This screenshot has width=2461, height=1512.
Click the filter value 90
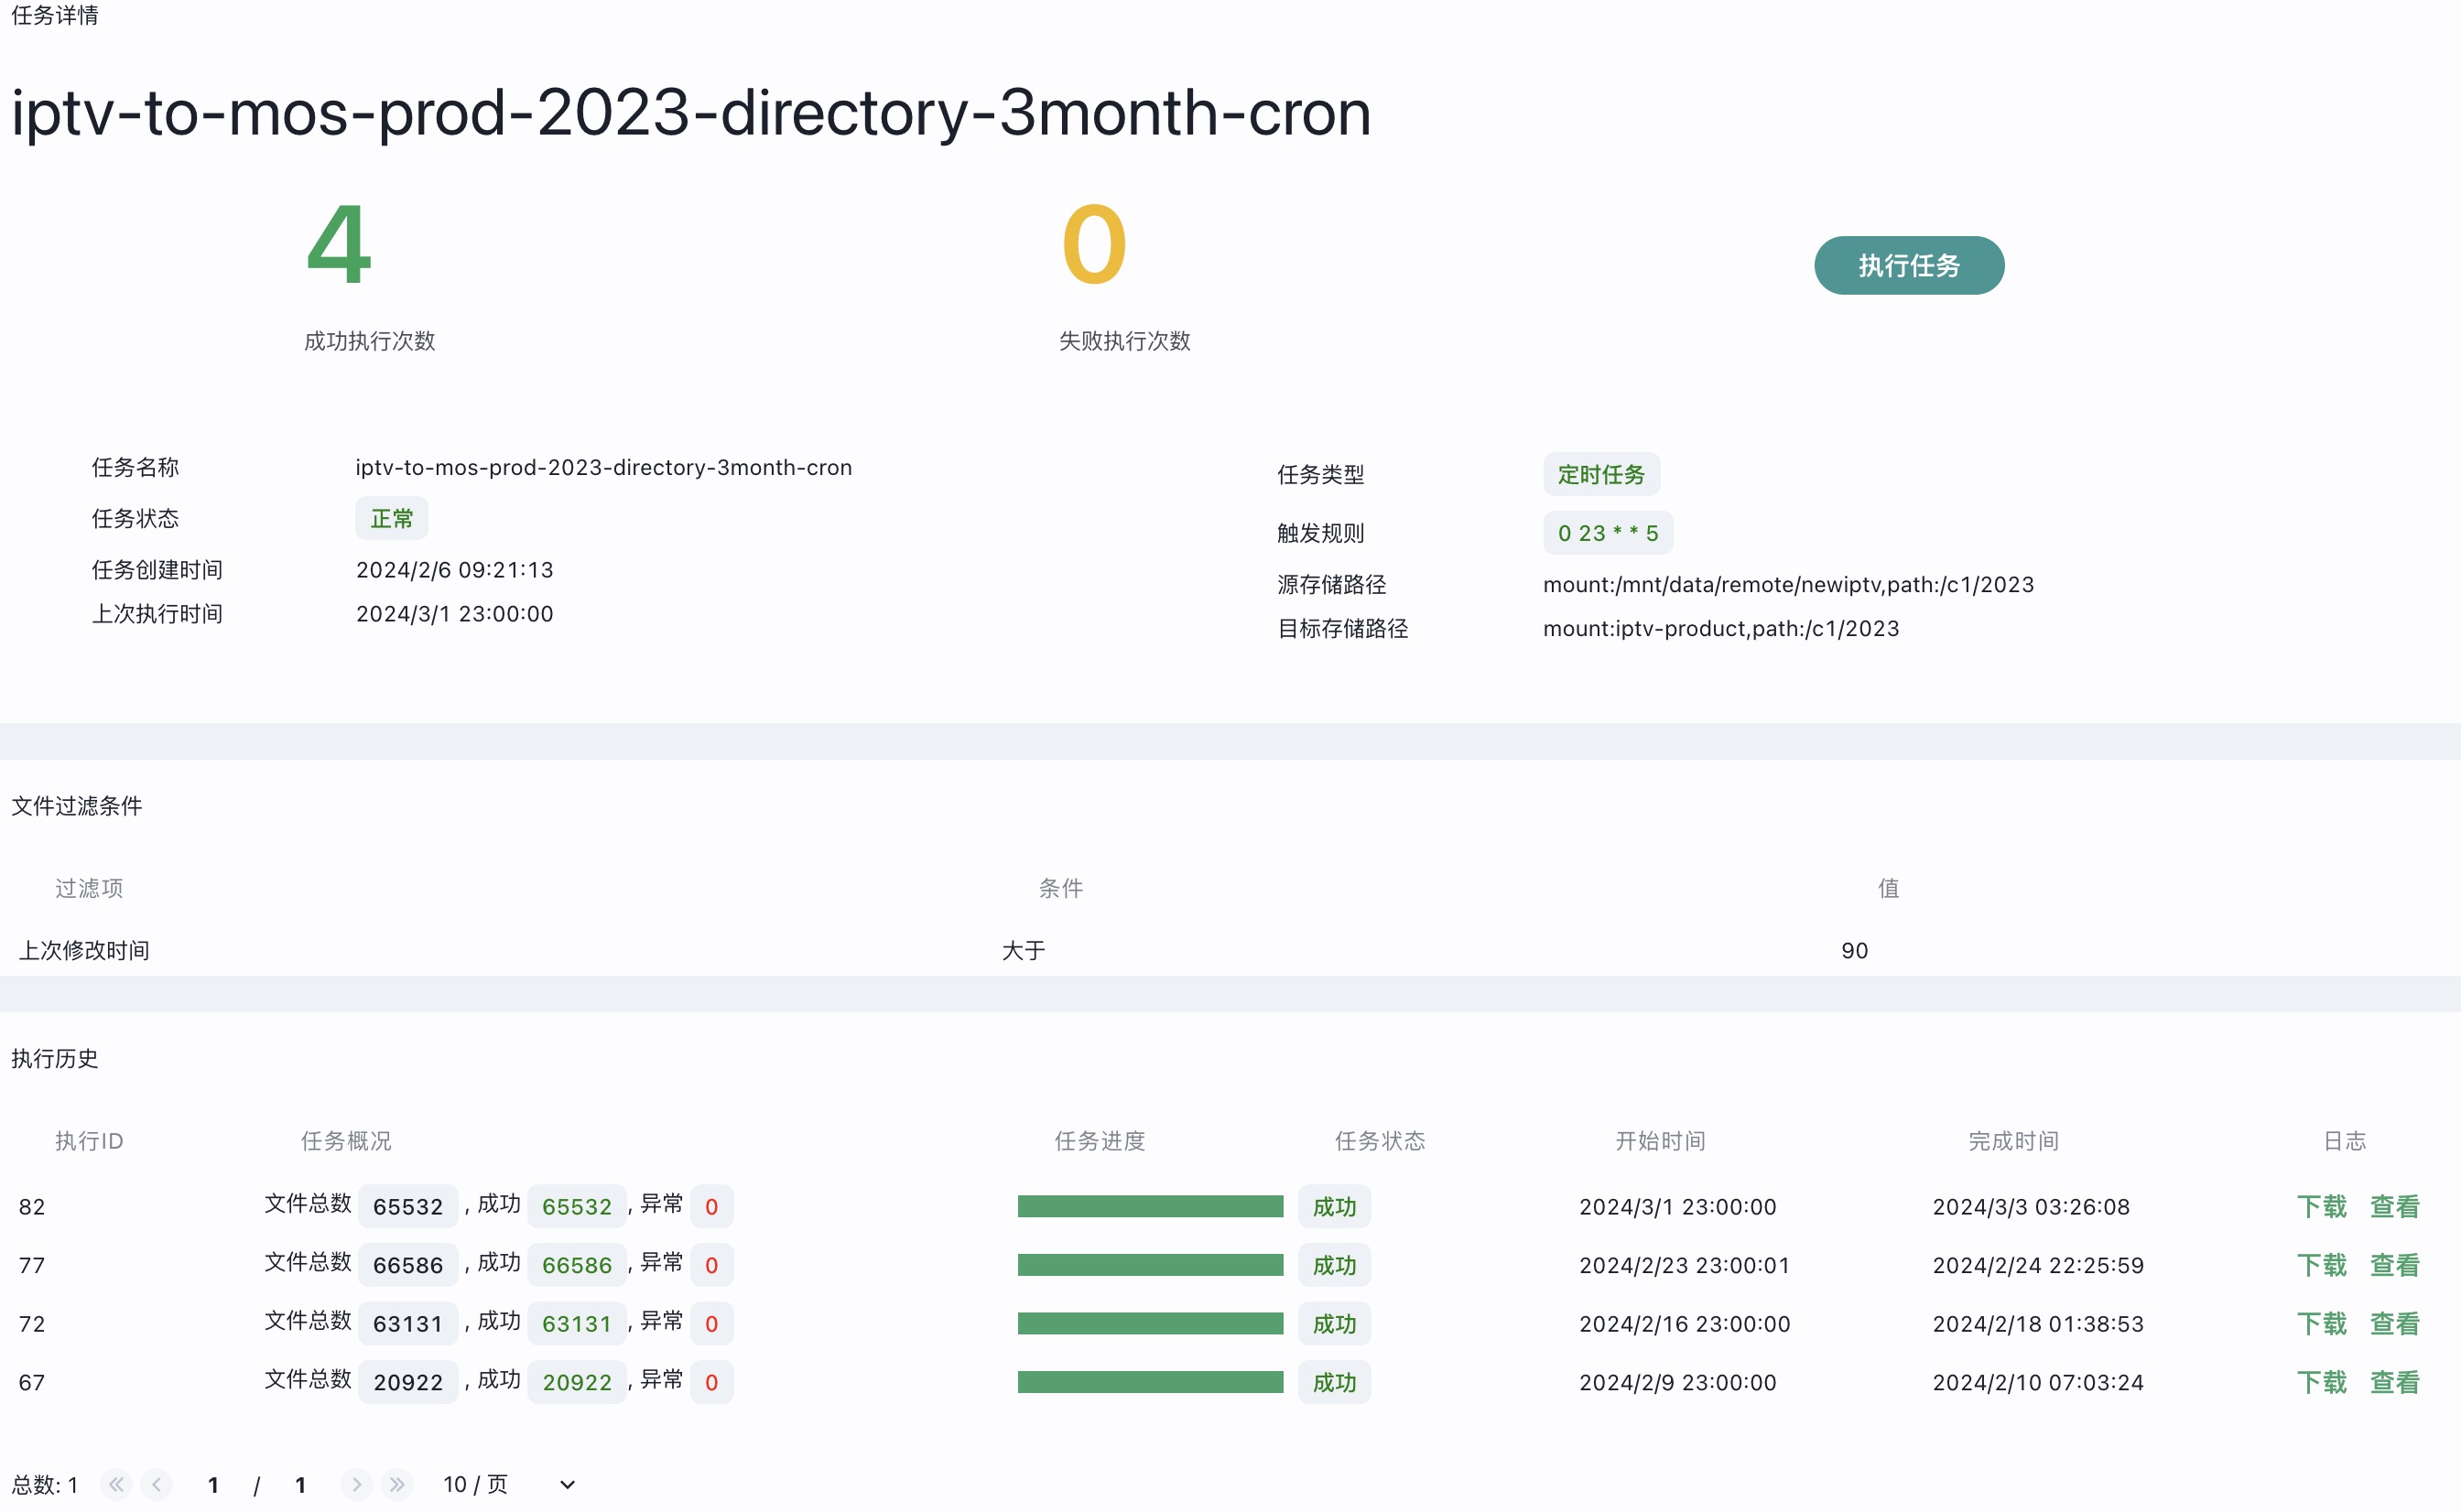point(1854,950)
